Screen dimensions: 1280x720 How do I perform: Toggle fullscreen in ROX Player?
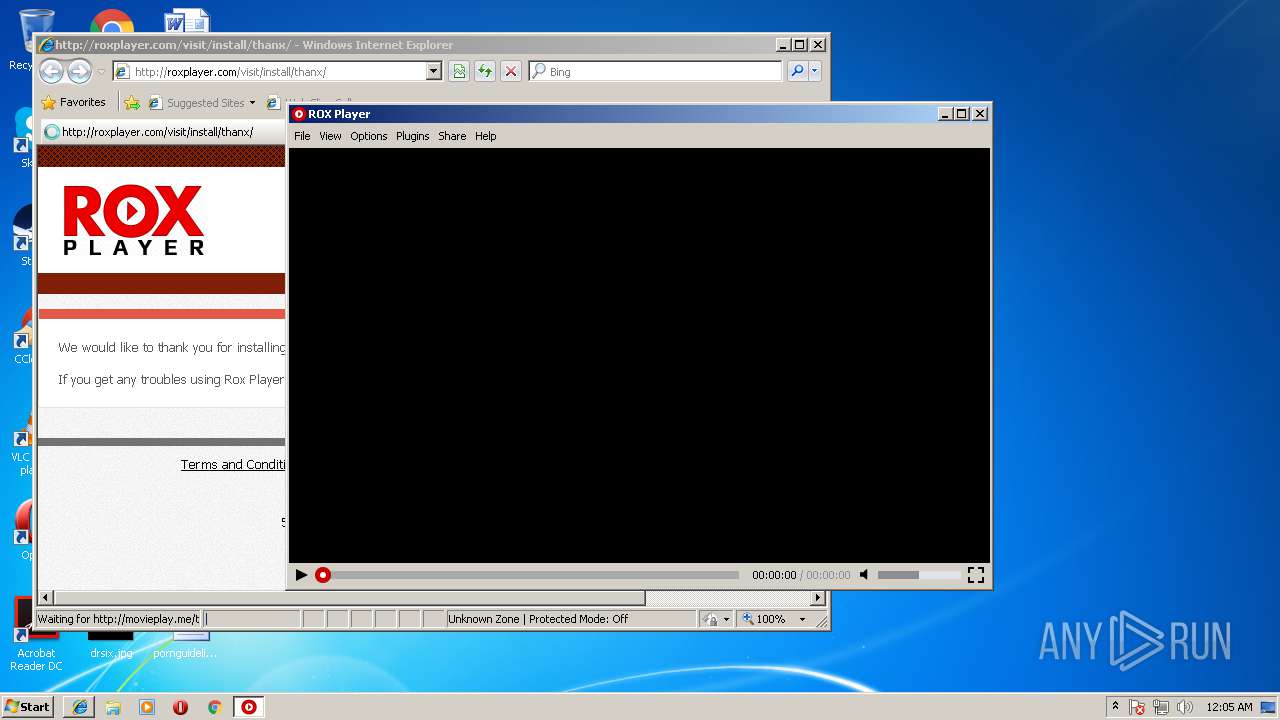[x=976, y=575]
